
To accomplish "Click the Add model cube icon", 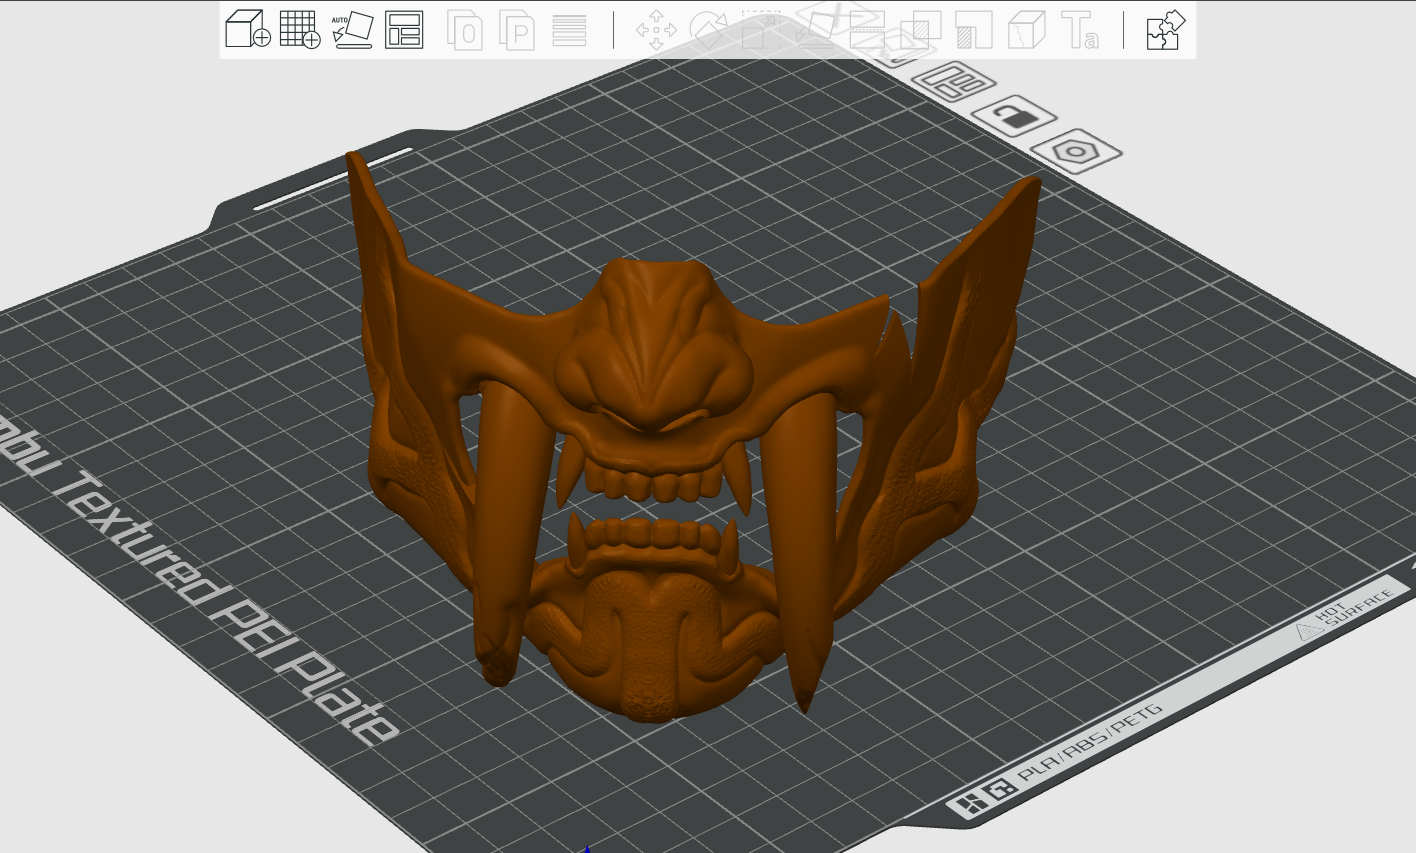I will pyautogui.click(x=248, y=29).
